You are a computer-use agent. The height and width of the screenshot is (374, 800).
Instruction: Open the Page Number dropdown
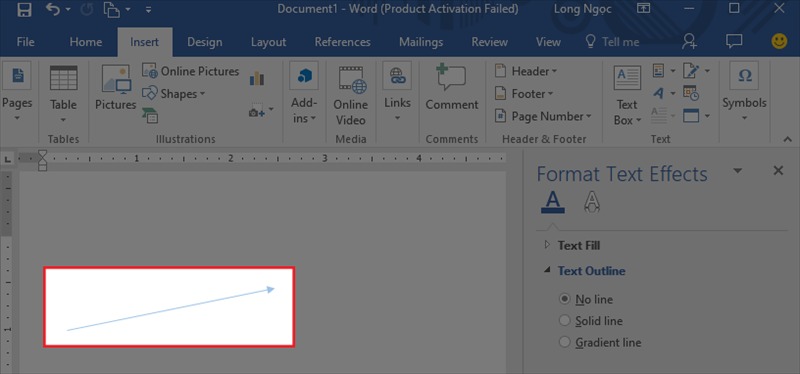point(543,116)
